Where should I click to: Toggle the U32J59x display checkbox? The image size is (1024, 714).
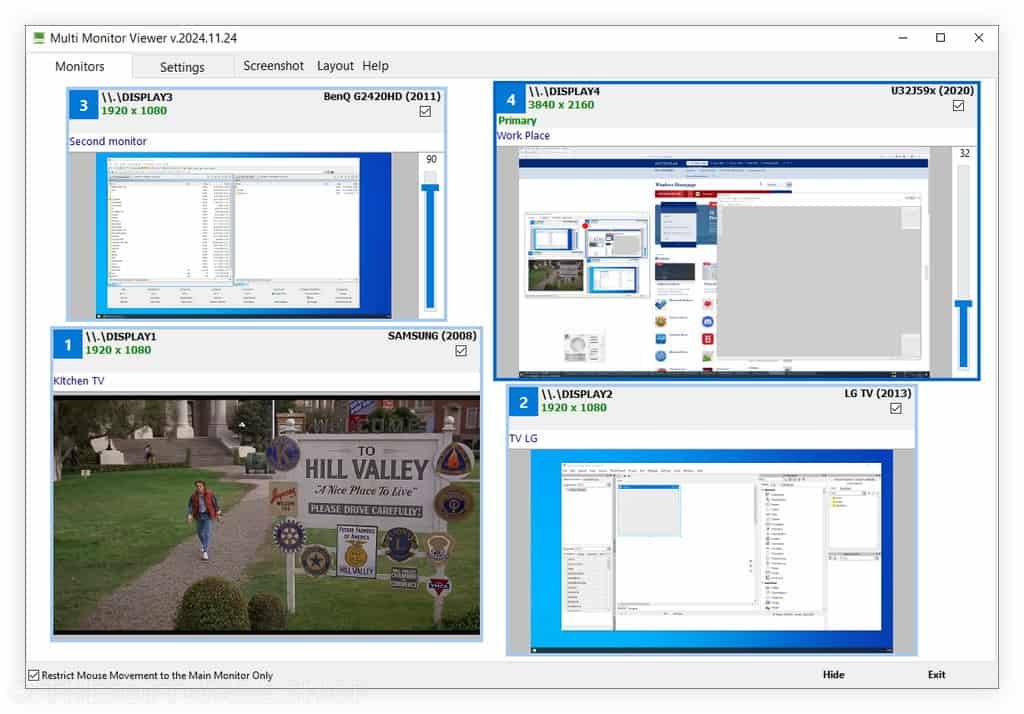(958, 104)
